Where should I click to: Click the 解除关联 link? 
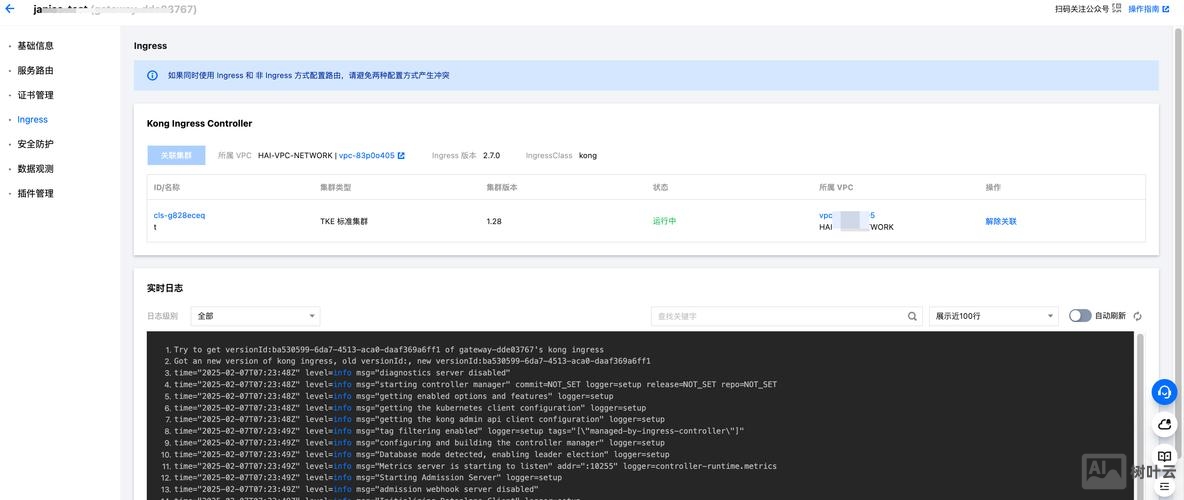click(x=1001, y=221)
